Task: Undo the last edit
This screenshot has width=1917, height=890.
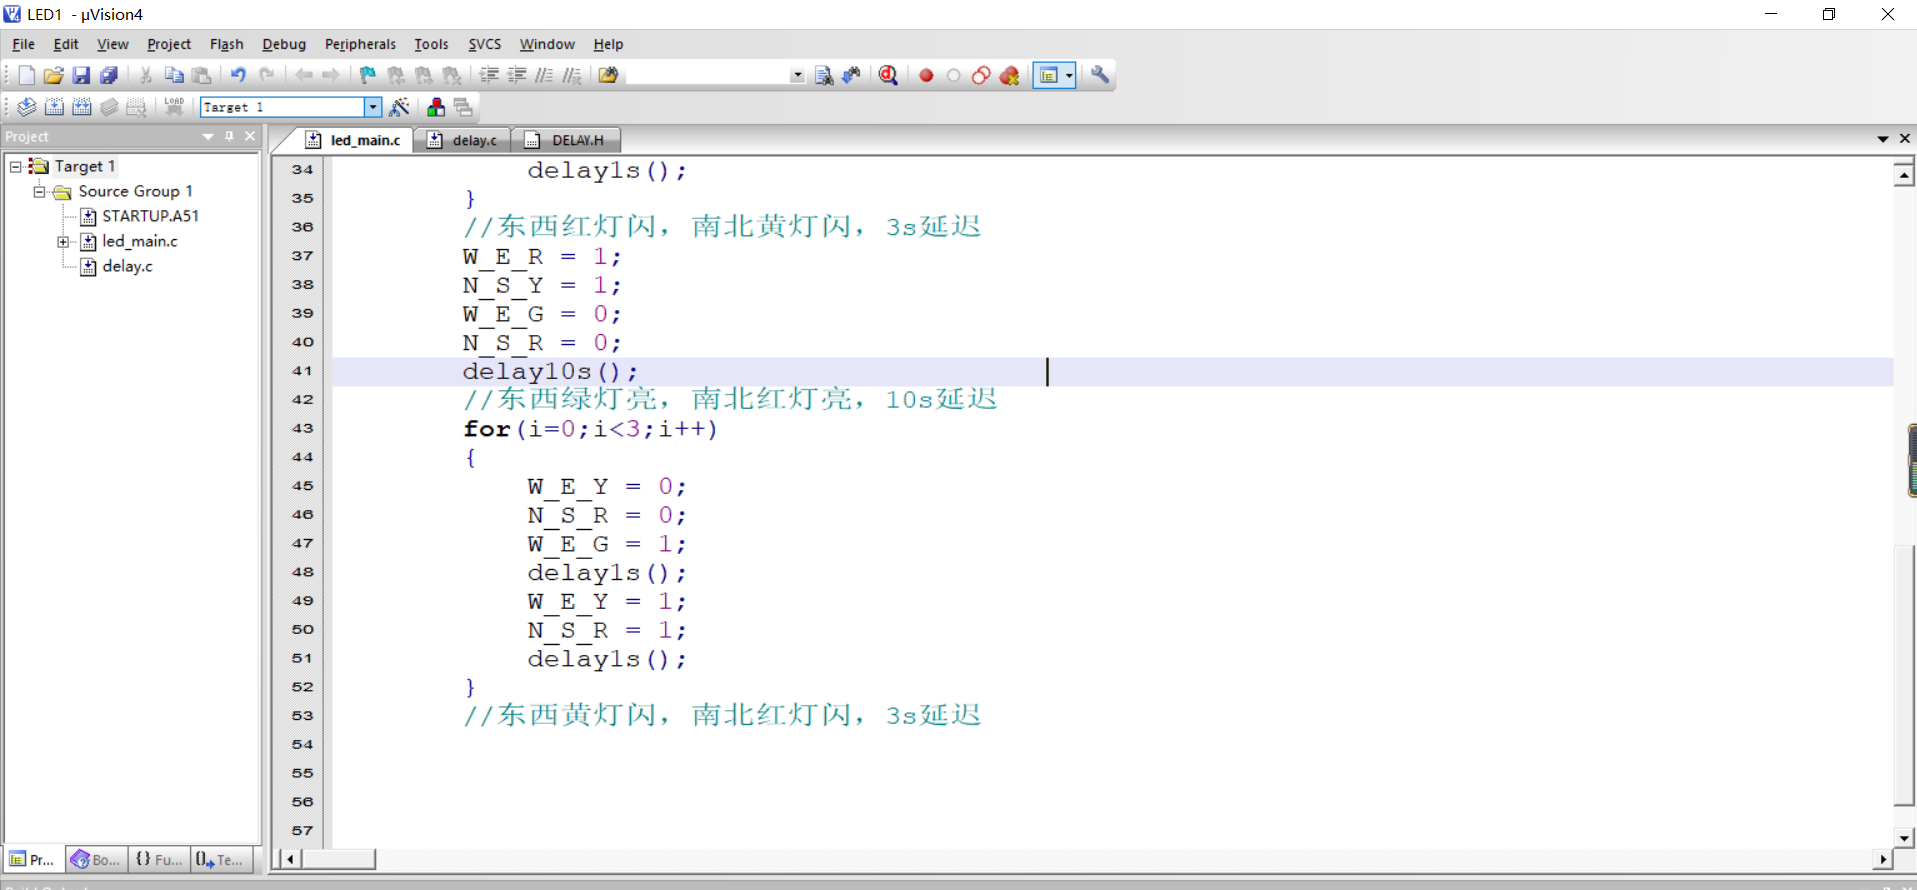Action: 238,75
